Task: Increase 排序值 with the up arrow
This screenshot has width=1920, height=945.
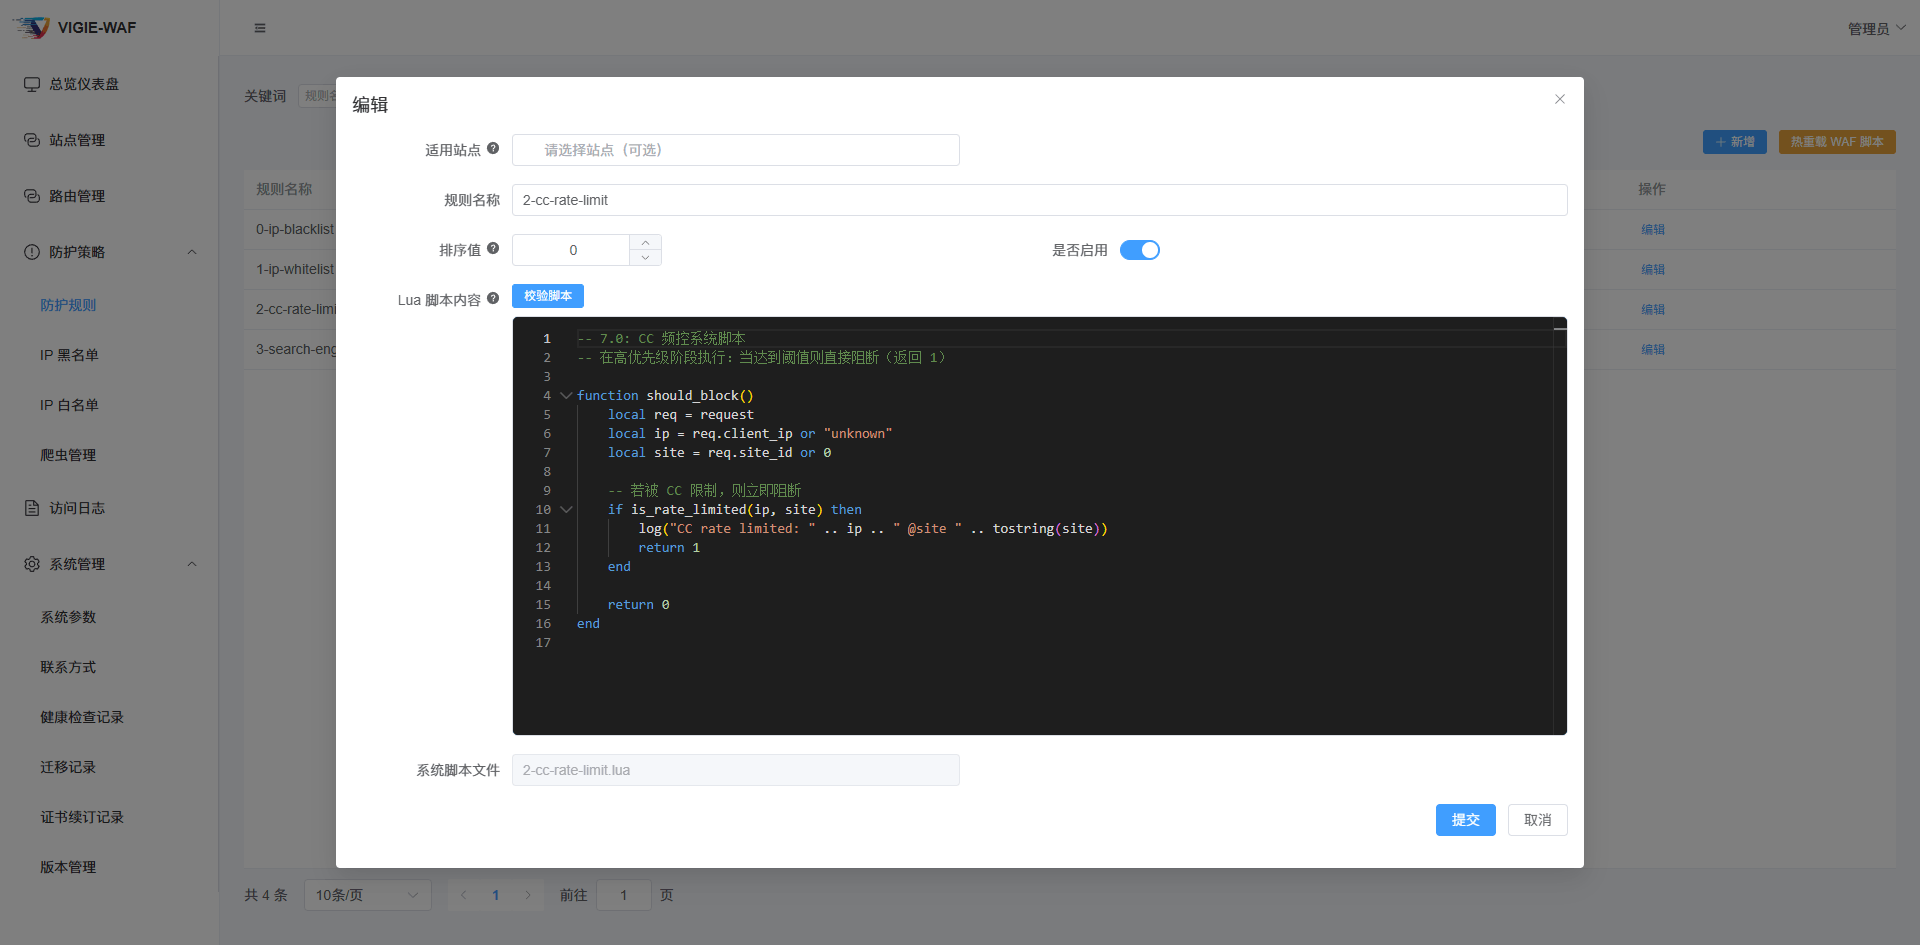Action: (x=645, y=242)
